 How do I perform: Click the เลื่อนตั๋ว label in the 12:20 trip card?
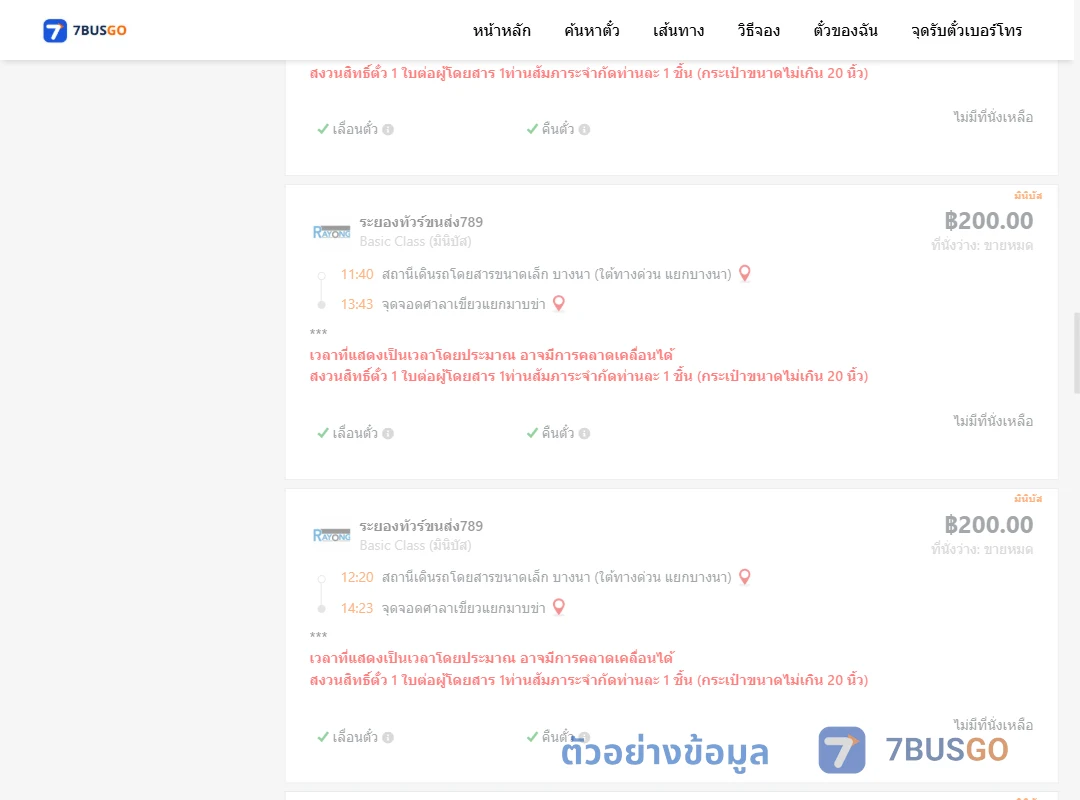tap(355, 737)
